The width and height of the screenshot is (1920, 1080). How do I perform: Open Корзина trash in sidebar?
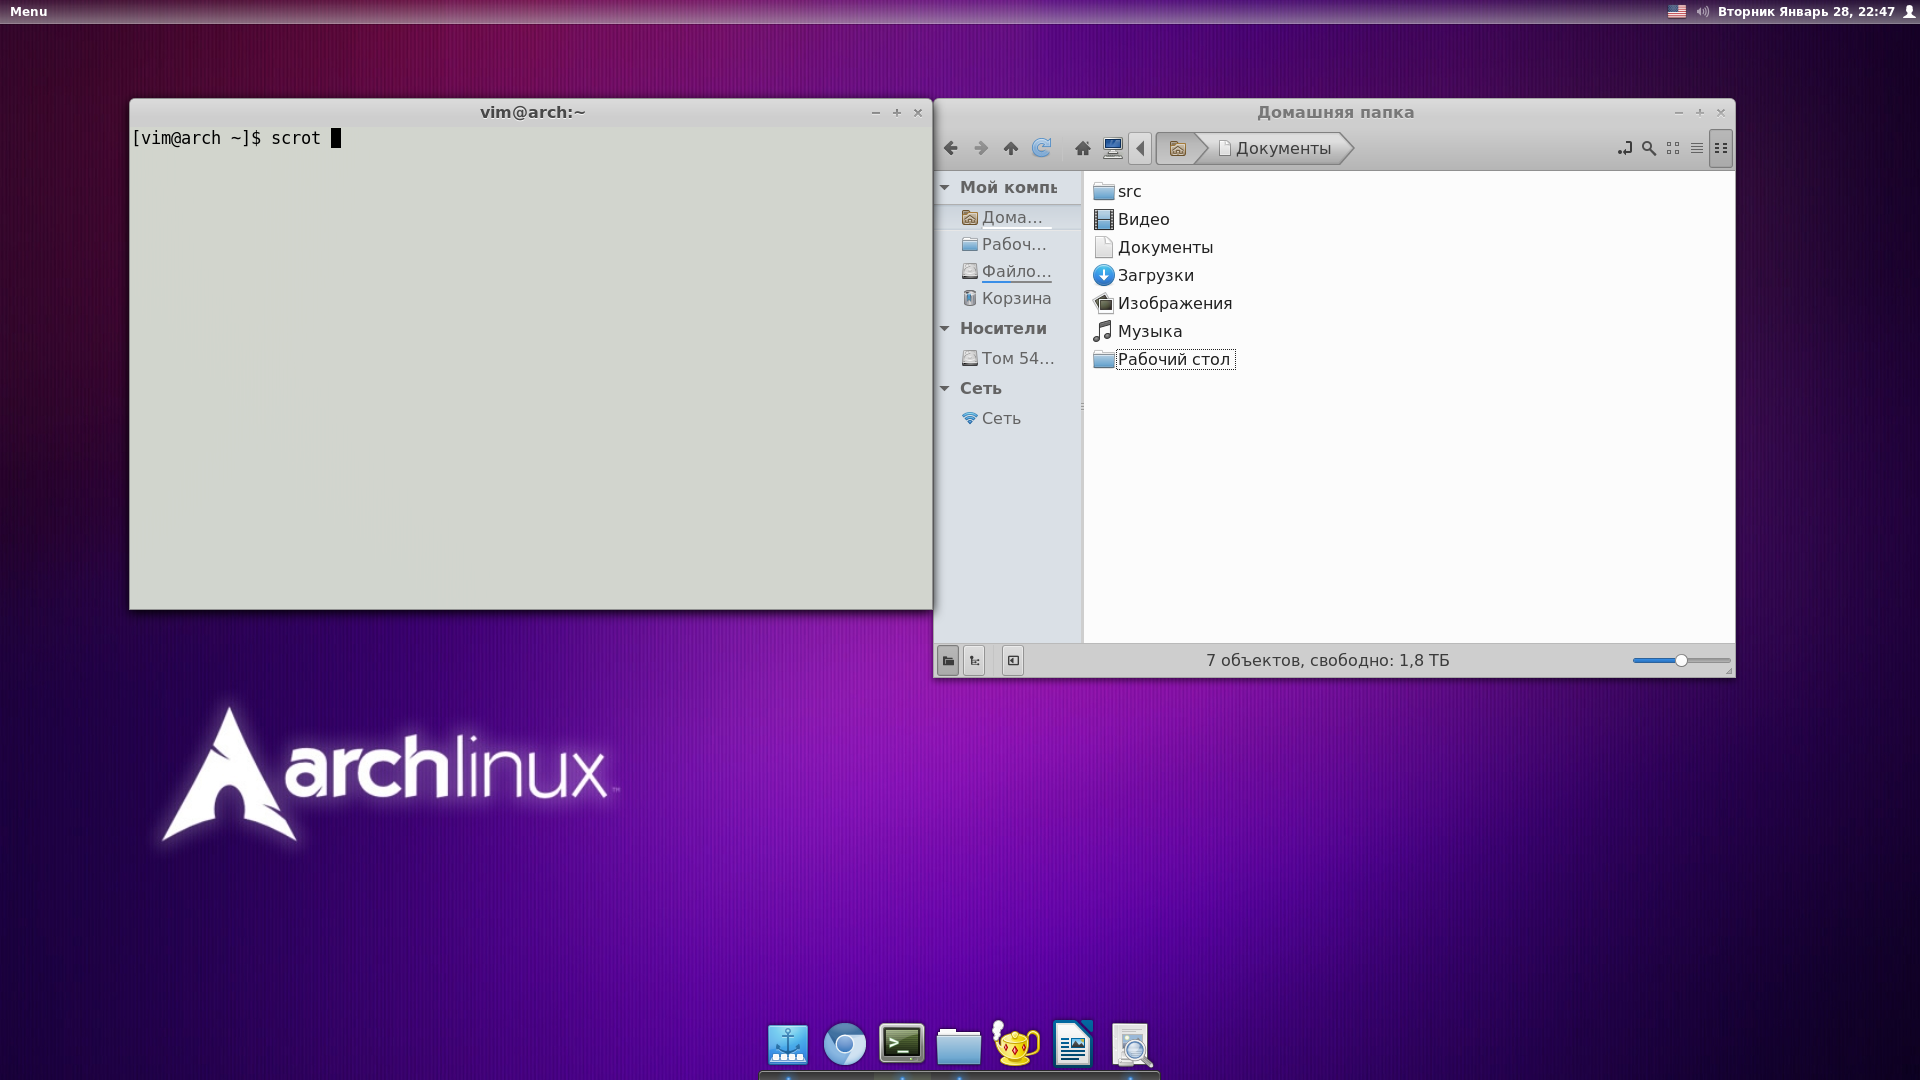coord(1008,298)
